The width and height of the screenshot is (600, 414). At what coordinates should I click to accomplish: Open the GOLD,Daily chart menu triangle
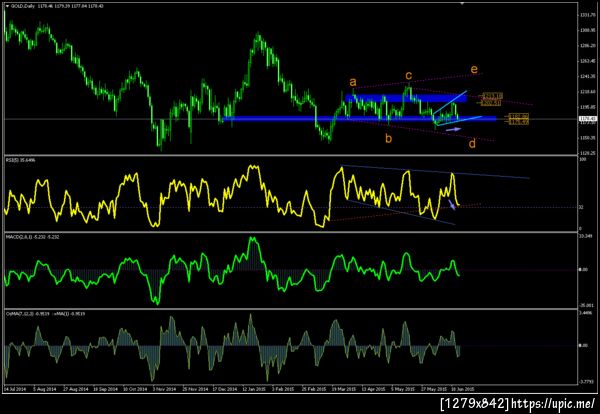click(x=7, y=6)
